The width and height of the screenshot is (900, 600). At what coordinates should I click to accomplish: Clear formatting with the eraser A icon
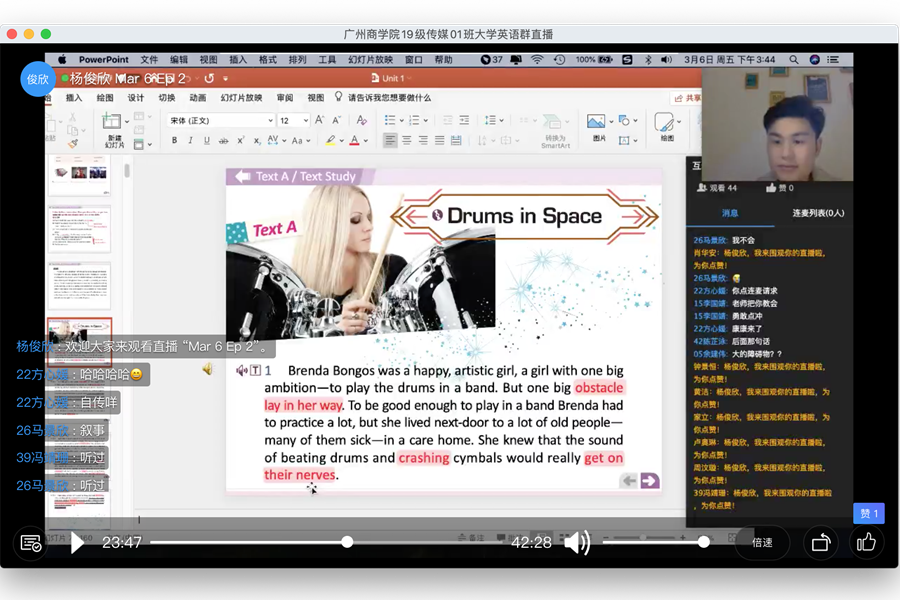362,120
